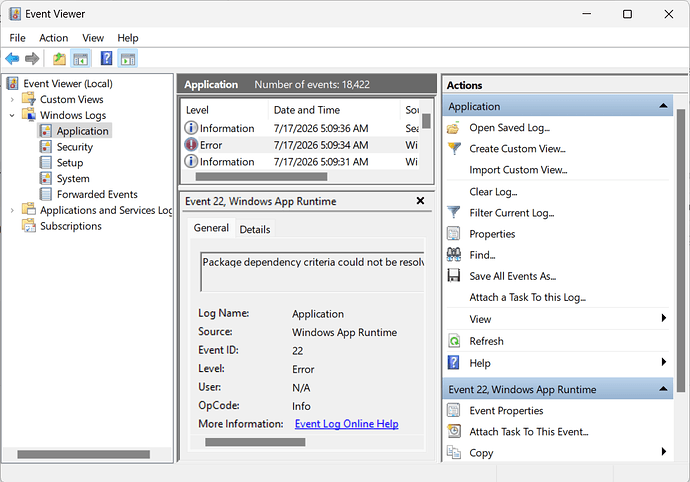Viewport: 690px width, 482px height.
Task: Click the green Refresh icon
Action: click(454, 341)
